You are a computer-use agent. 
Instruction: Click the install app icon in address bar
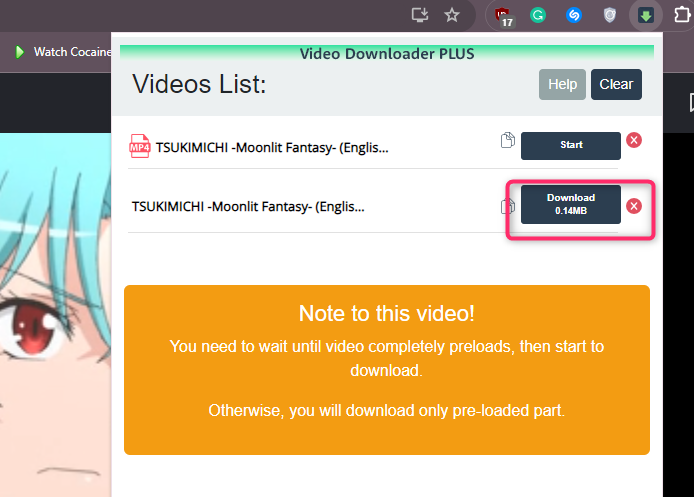tap(420, 15)
